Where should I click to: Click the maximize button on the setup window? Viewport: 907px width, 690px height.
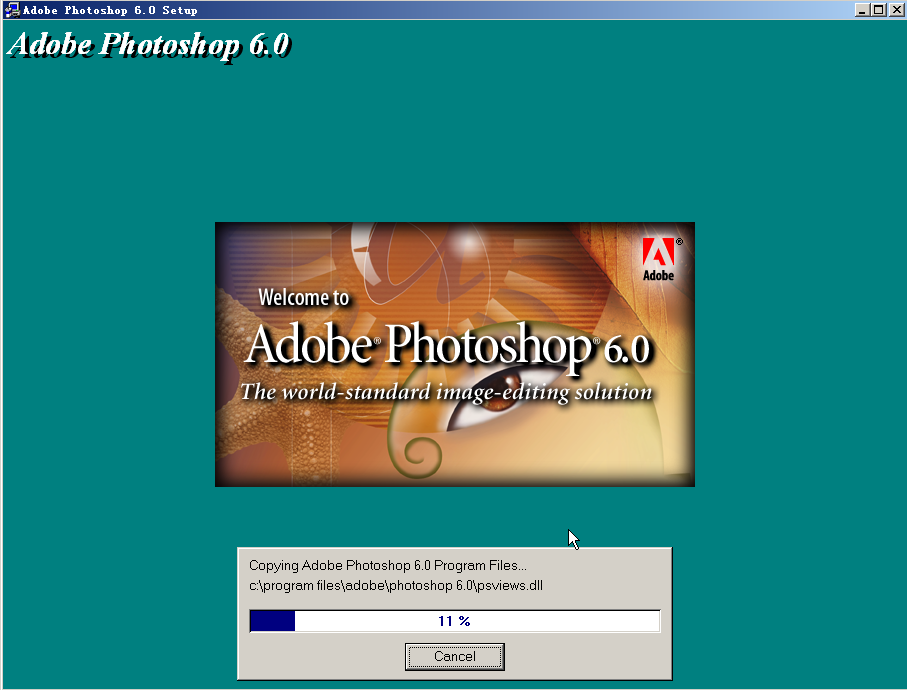coord(878,10)
